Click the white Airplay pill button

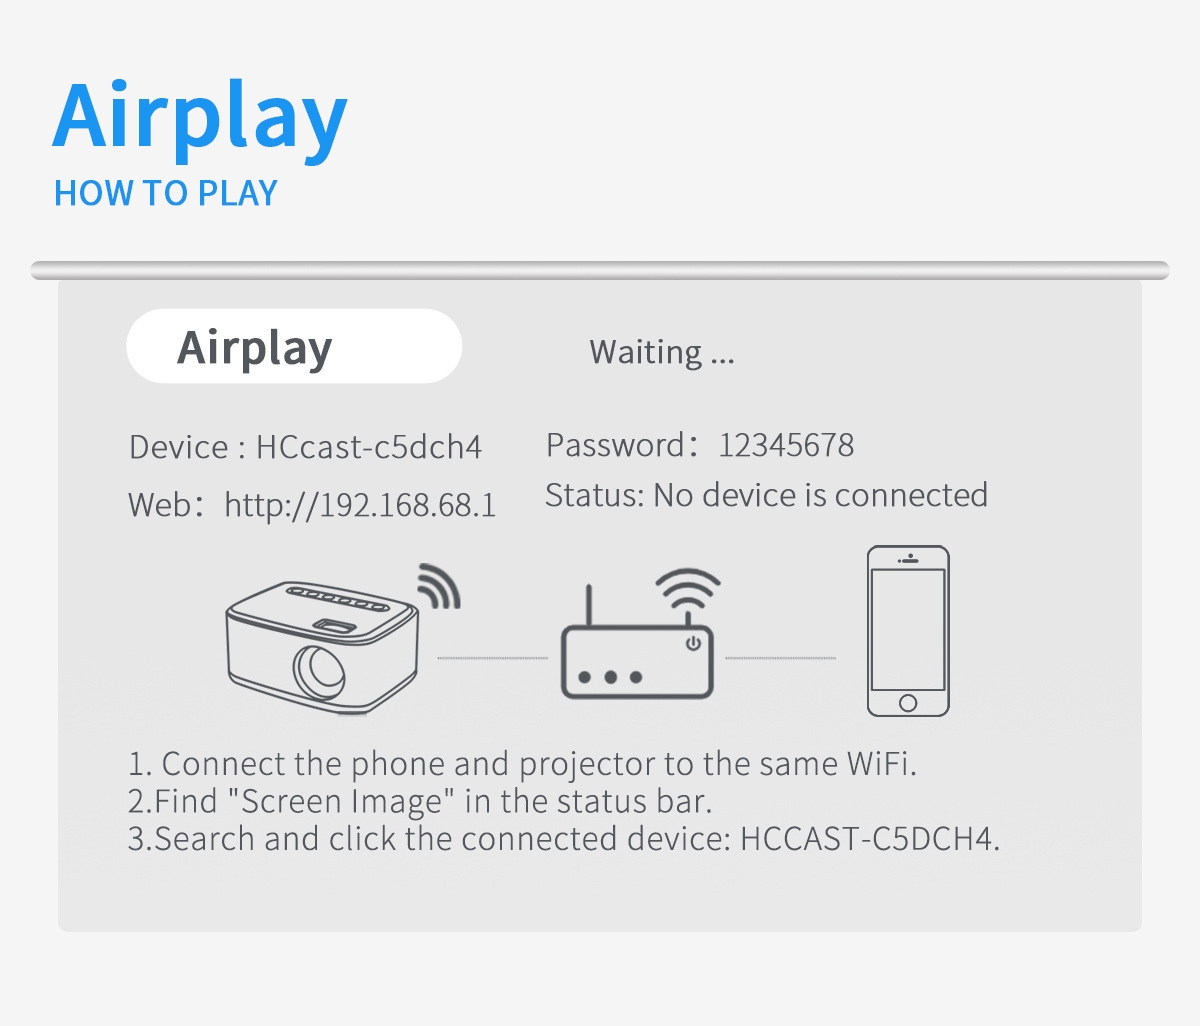tap(294, 347)
